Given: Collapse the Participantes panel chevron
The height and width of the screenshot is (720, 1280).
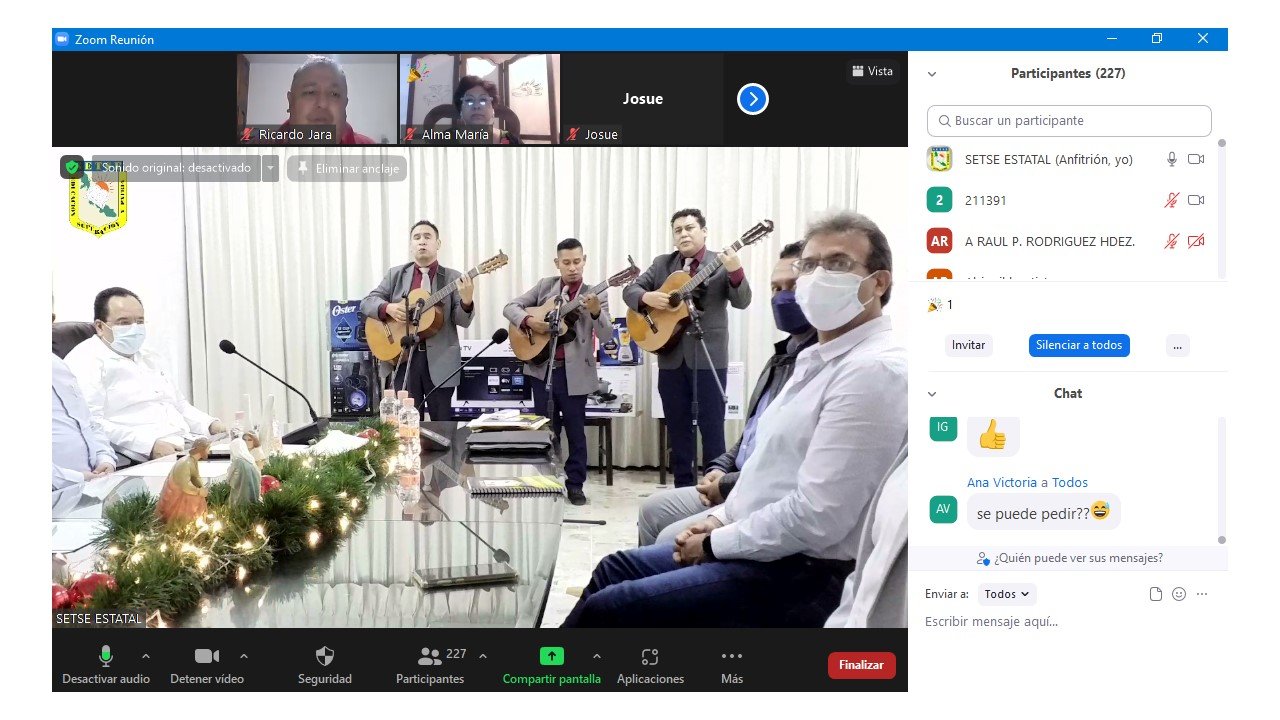Looking at the screenshot, I should click(x=932, y=74).
